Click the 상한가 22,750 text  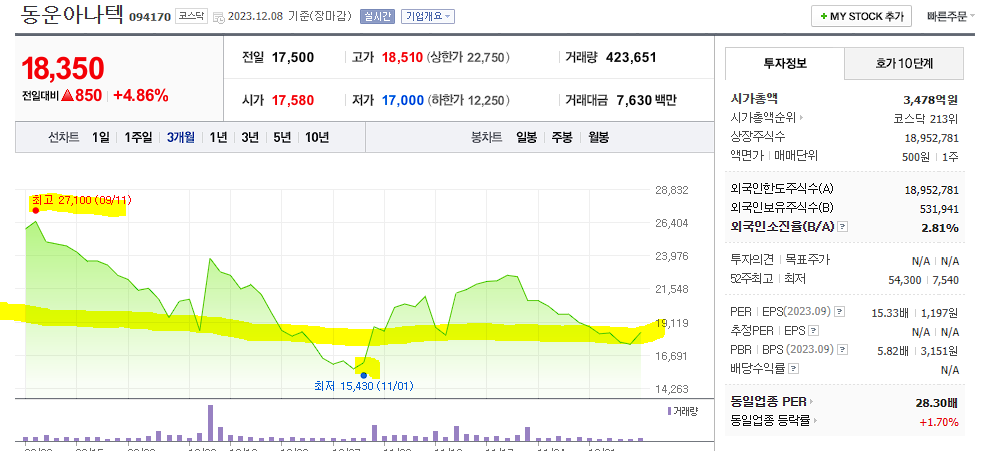pyautogui.click(x=468, y=58)
